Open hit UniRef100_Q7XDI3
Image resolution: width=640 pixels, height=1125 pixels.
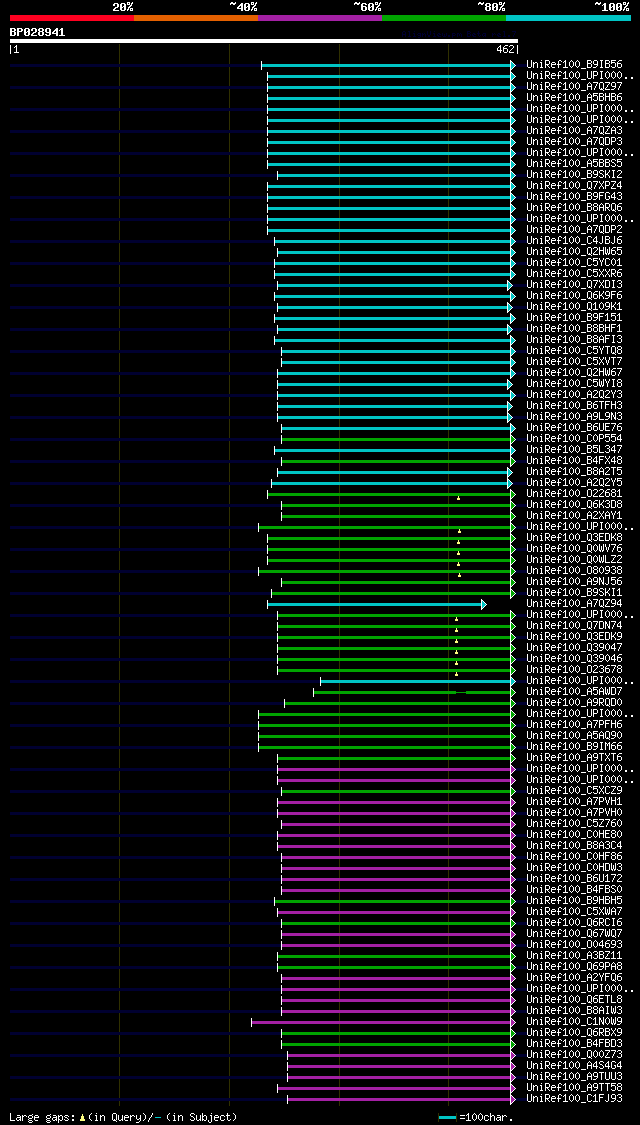(574, 284)
